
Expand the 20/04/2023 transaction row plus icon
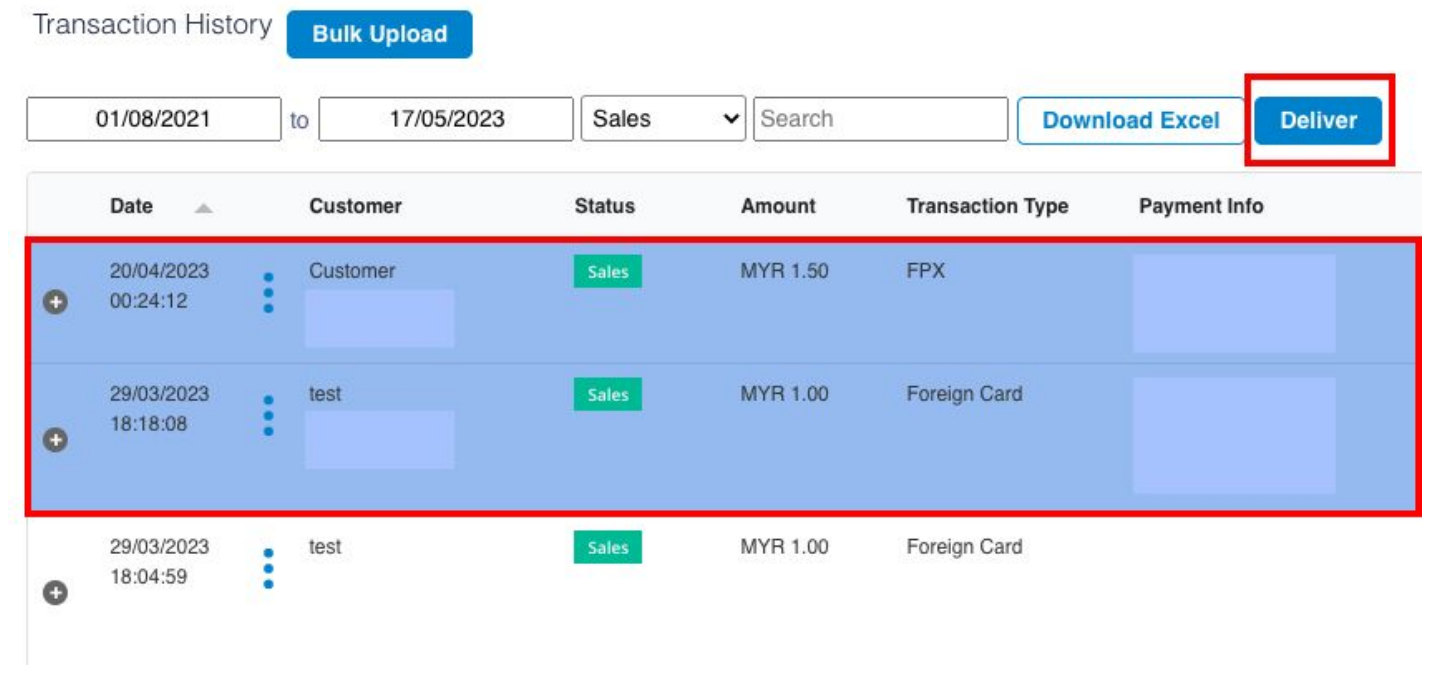click(x=55, y=303)
